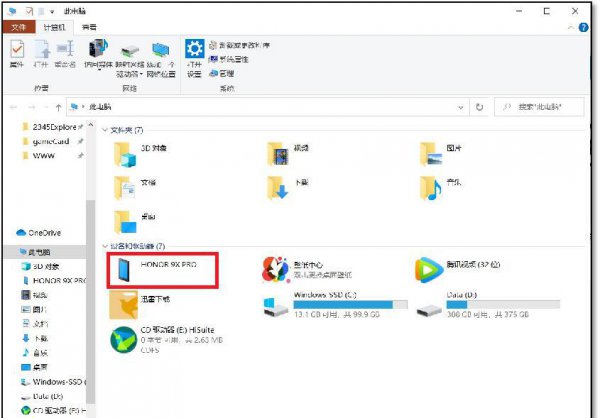Screen dimensions: 600x418
Task: Open the address bar history dropdown
Action: [461, 106]
